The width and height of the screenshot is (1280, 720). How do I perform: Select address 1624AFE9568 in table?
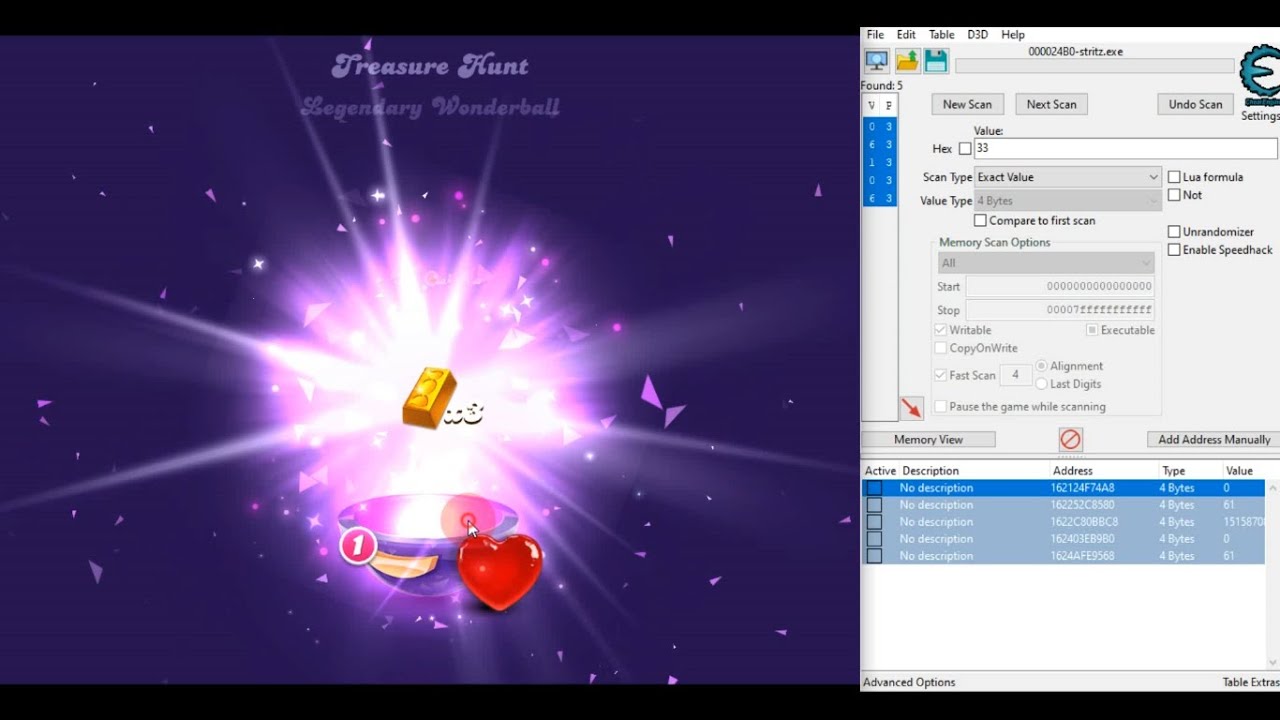(1082, 556)
